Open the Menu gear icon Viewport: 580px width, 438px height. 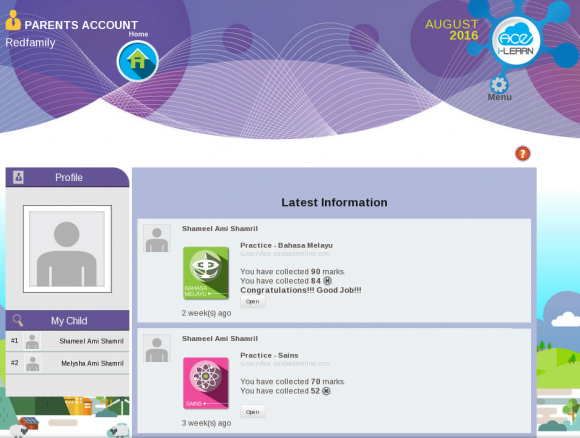point(499,85)
